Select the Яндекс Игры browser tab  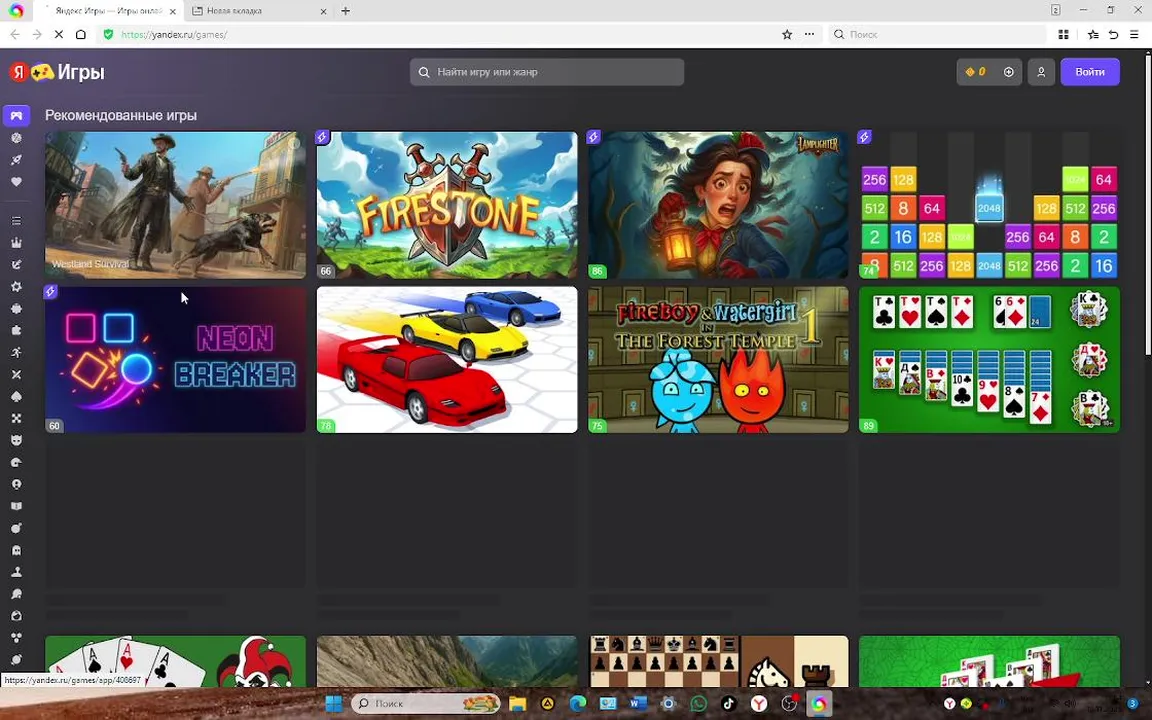point(108,11)
